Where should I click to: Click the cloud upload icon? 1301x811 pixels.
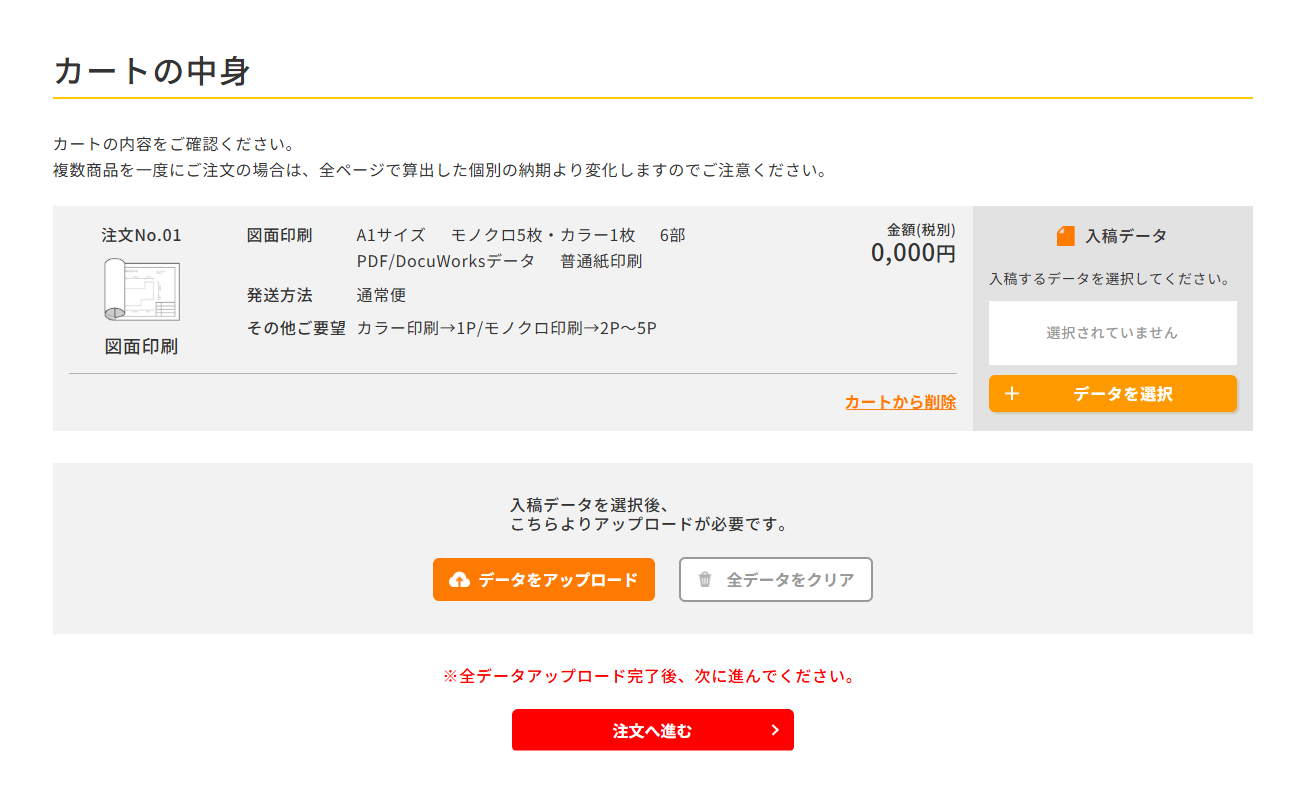[460, 580]
